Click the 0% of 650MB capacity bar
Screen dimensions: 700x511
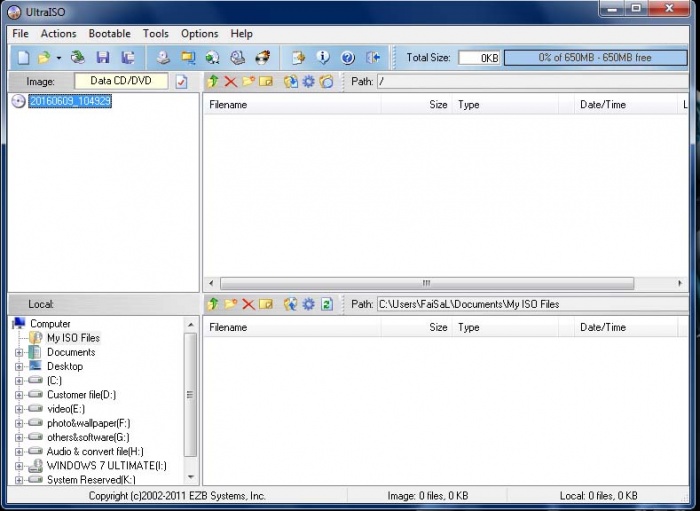click(596, 58)
